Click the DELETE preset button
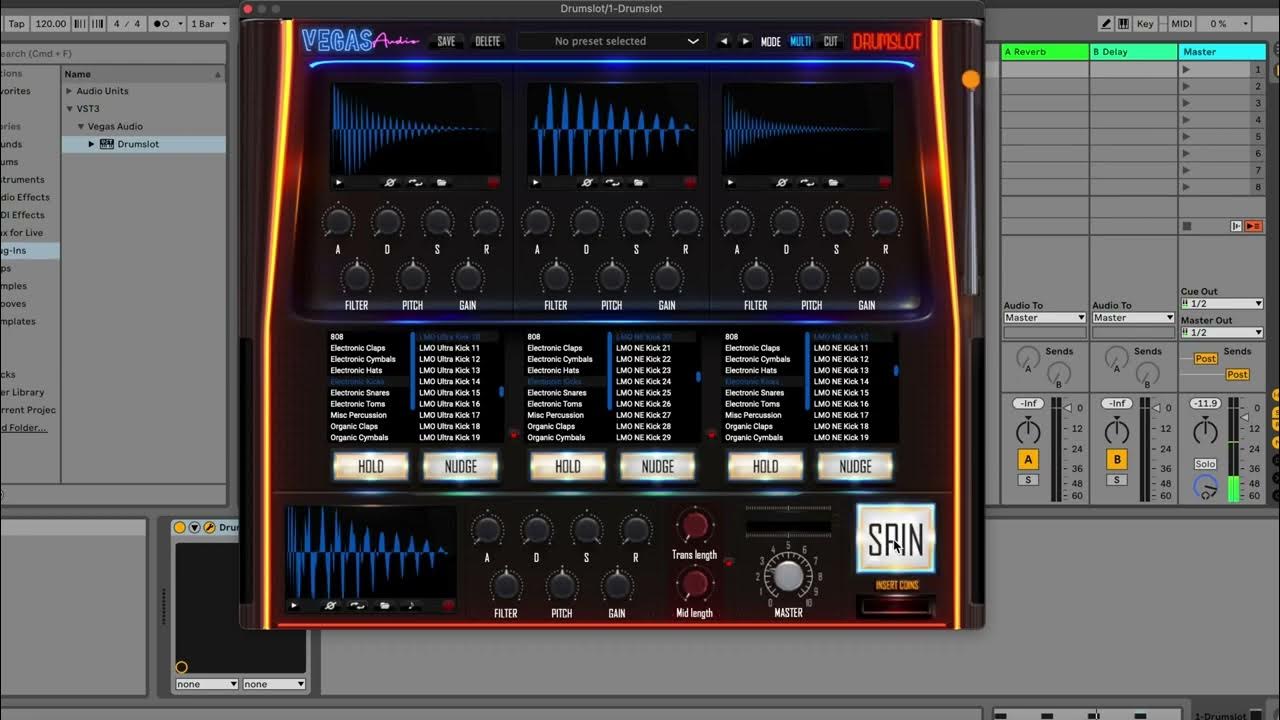This screenshot has width=1280, height=720. tap(487, 41)
